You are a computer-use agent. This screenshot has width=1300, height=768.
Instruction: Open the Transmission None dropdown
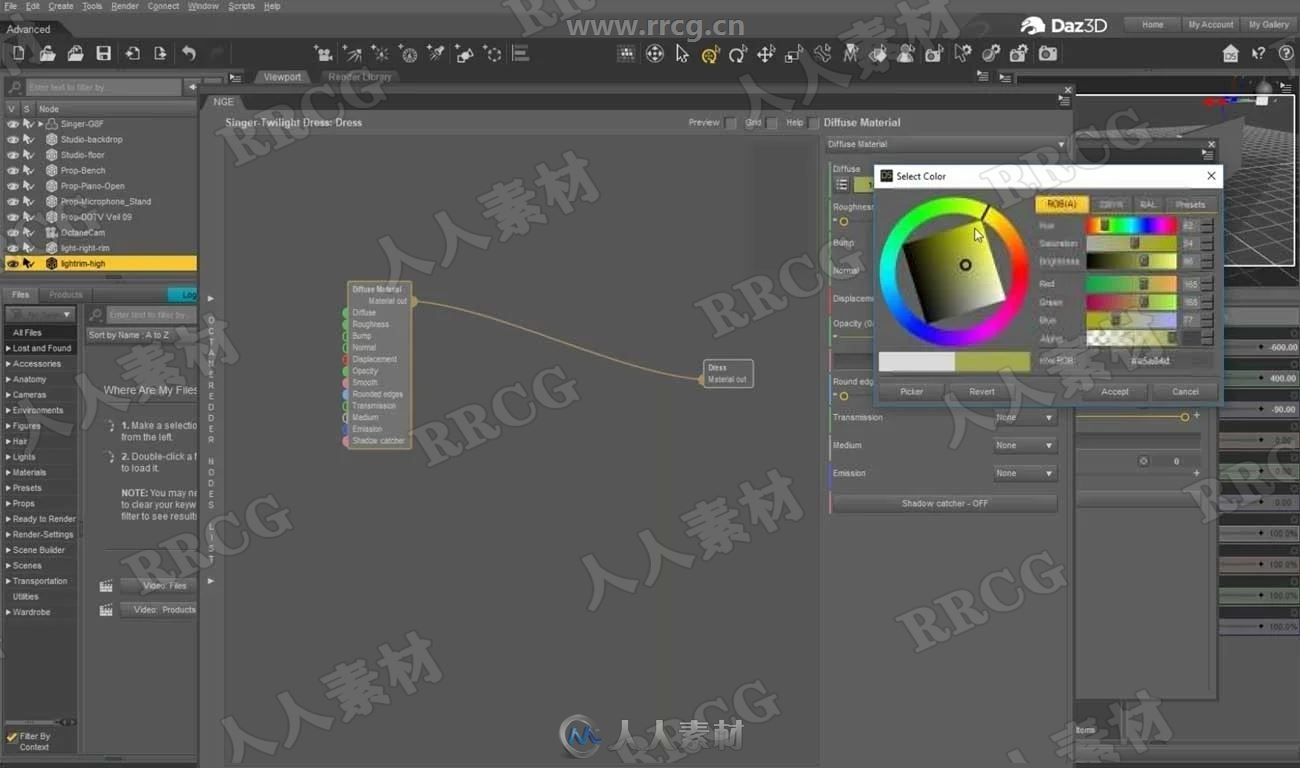click(x=1024, y=418)
